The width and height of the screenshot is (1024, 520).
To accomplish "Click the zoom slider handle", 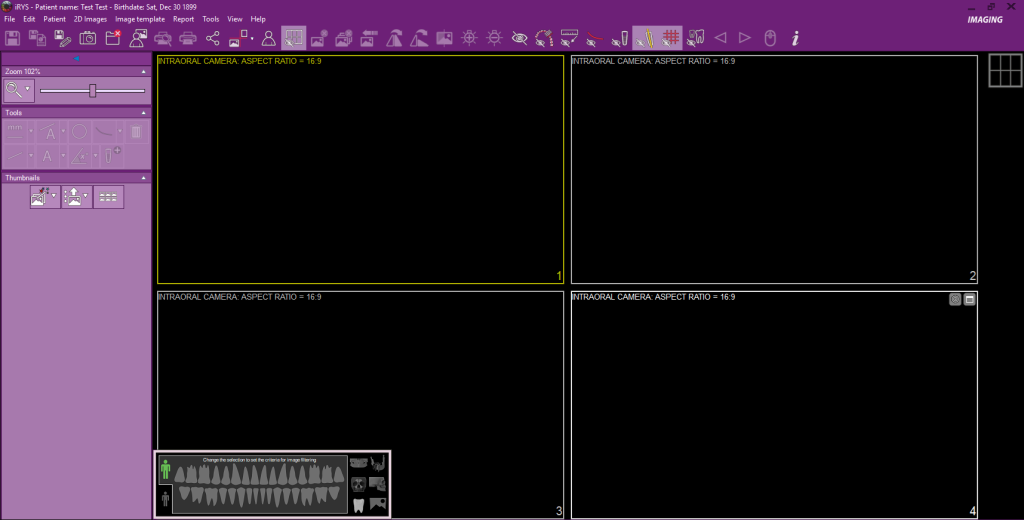I will click(93, 91).
